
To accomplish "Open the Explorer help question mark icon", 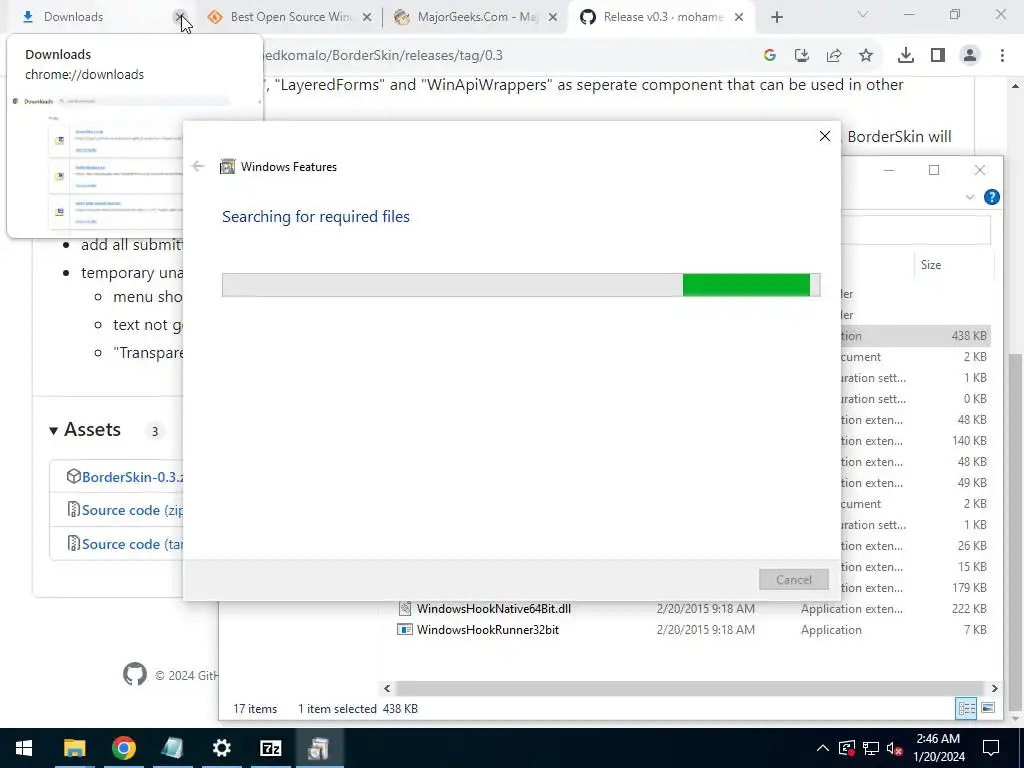I will [991, 197].
